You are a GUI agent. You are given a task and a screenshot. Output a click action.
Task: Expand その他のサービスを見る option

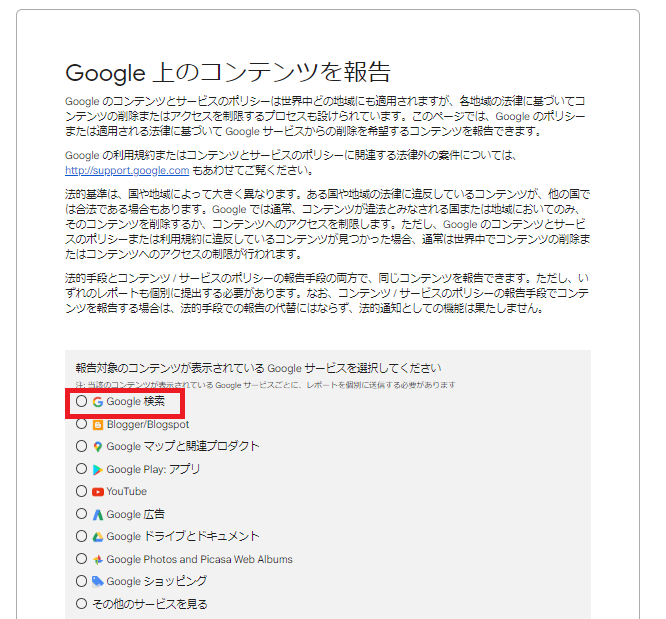pos(81,604)
